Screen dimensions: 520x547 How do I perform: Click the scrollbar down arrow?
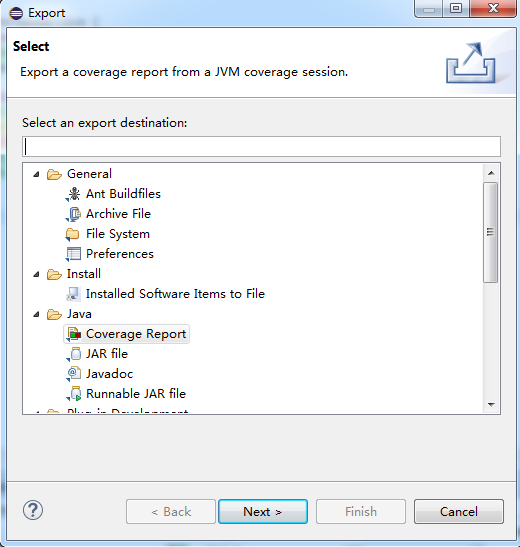click(x=491, y=405)
